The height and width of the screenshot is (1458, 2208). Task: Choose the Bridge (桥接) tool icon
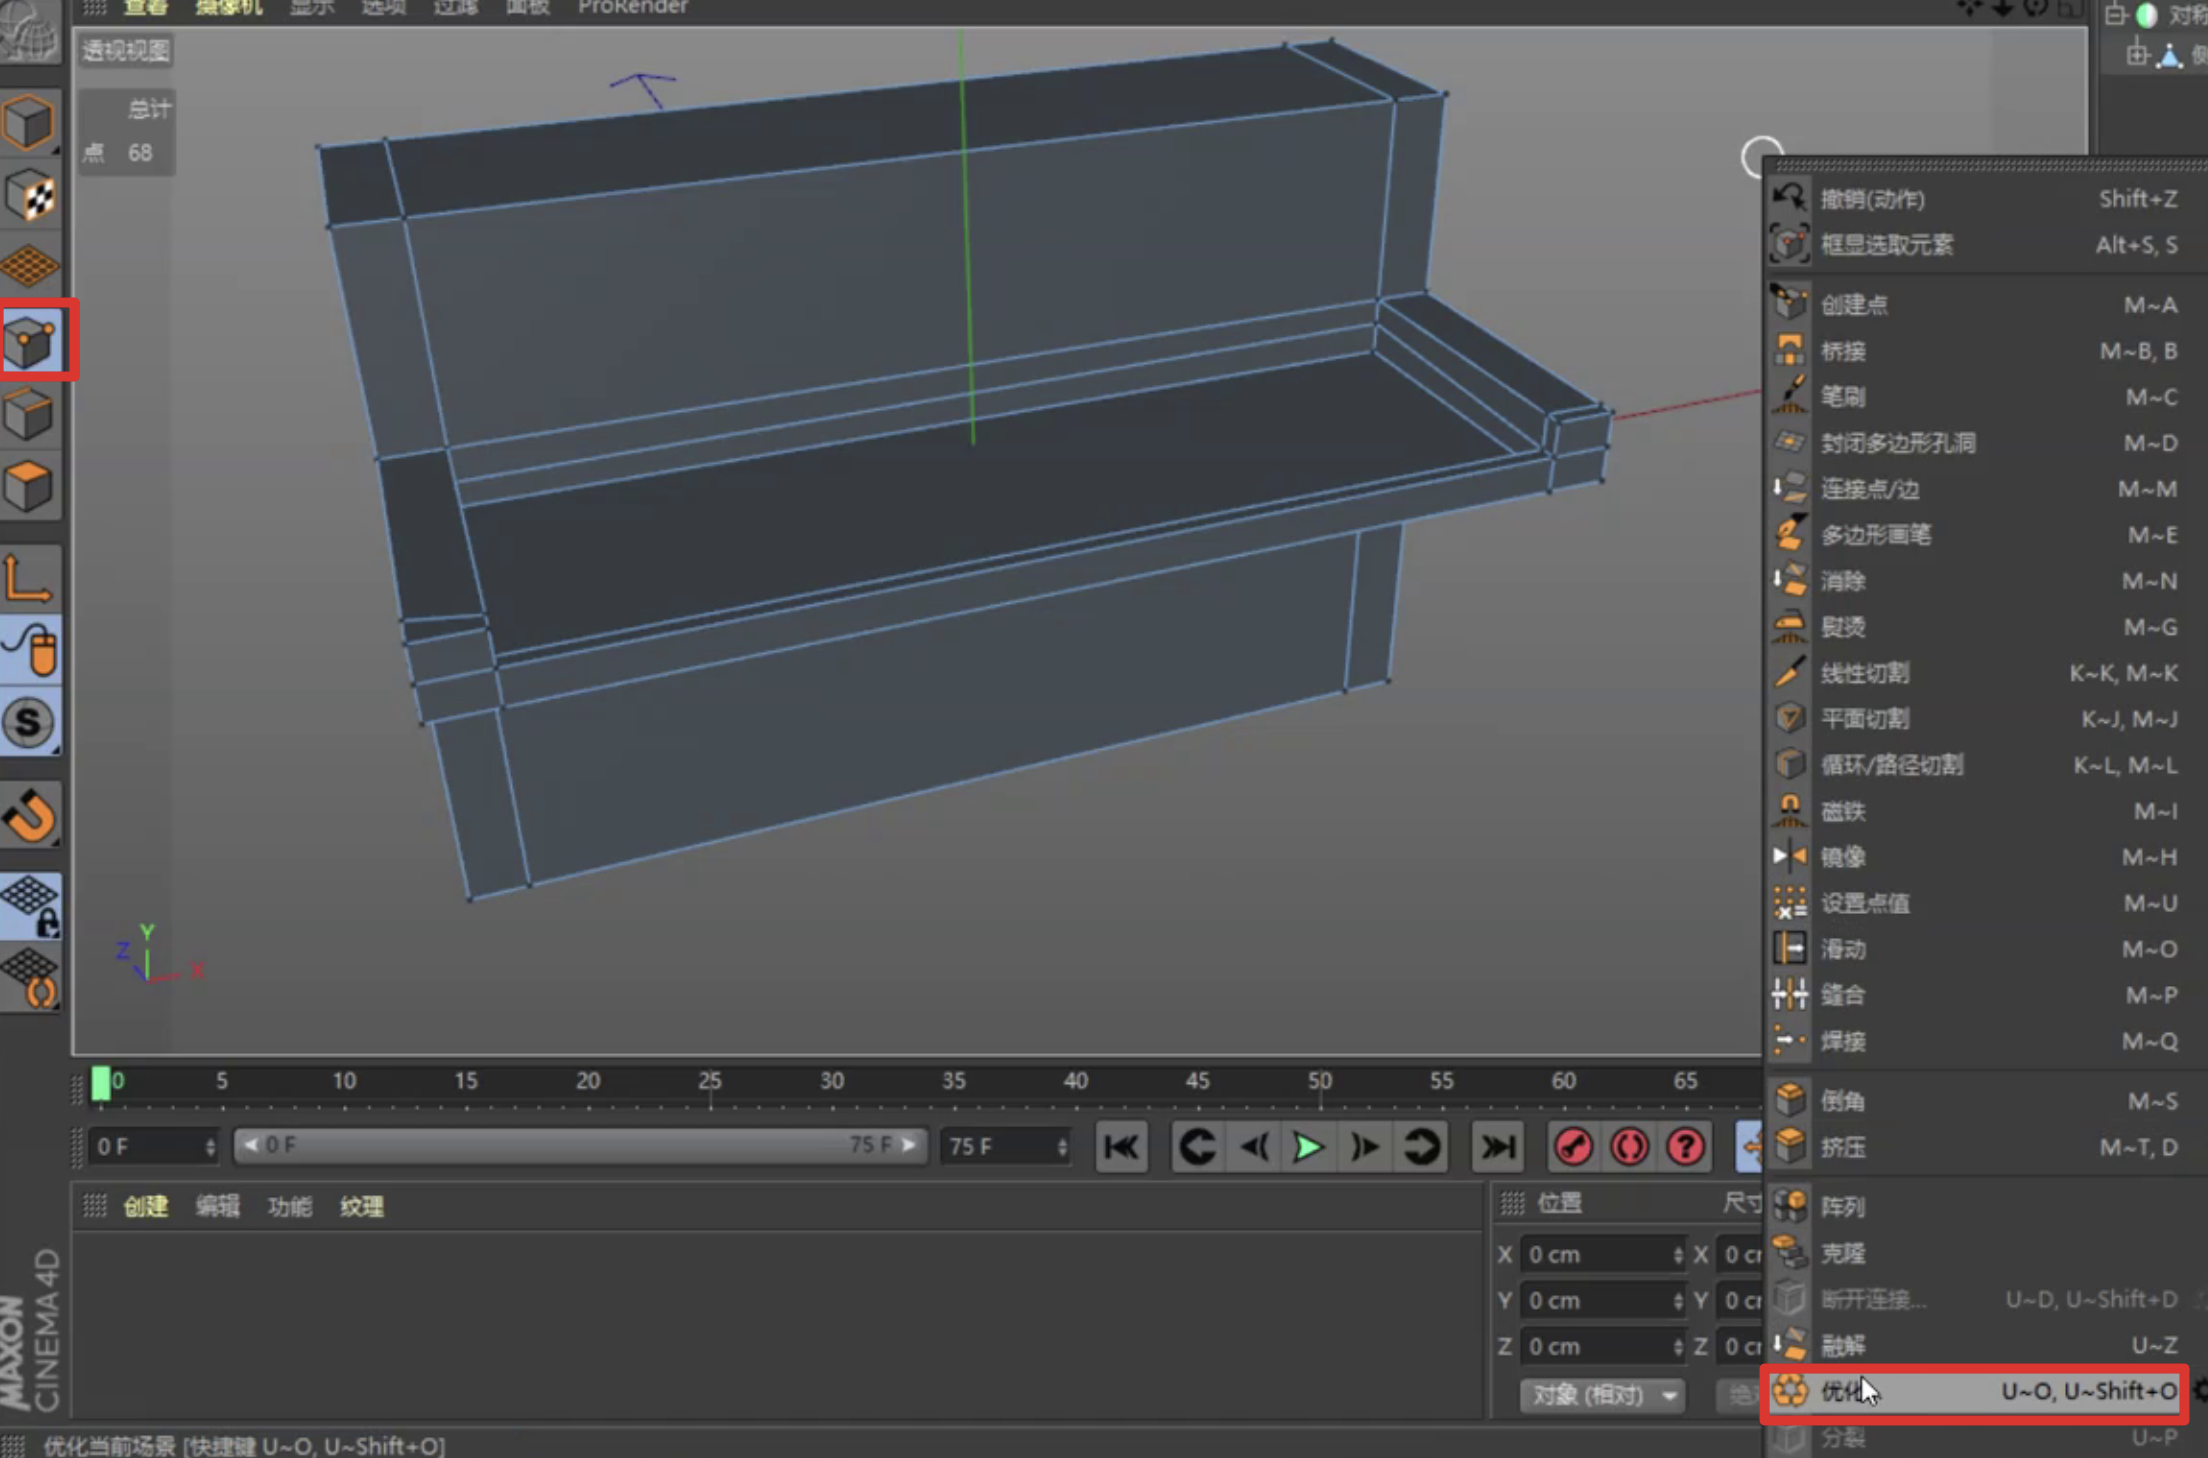1790,351
